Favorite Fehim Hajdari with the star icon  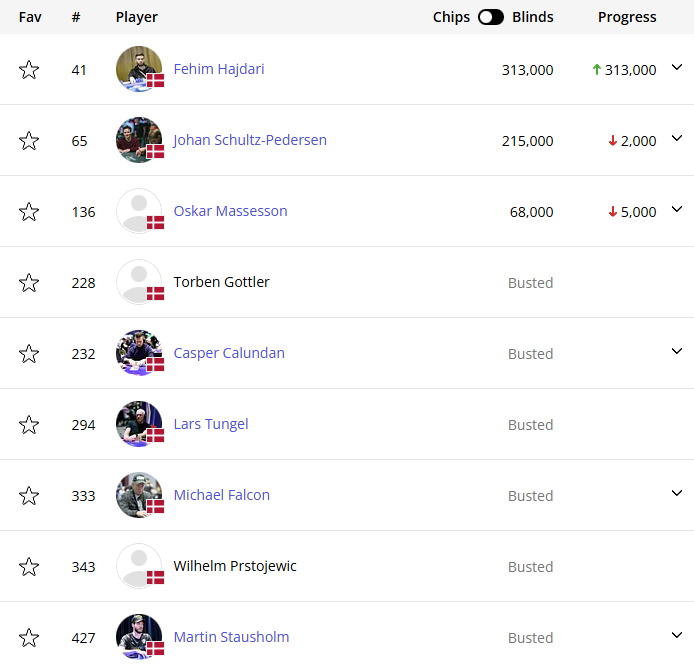click(x=29, y=70)
